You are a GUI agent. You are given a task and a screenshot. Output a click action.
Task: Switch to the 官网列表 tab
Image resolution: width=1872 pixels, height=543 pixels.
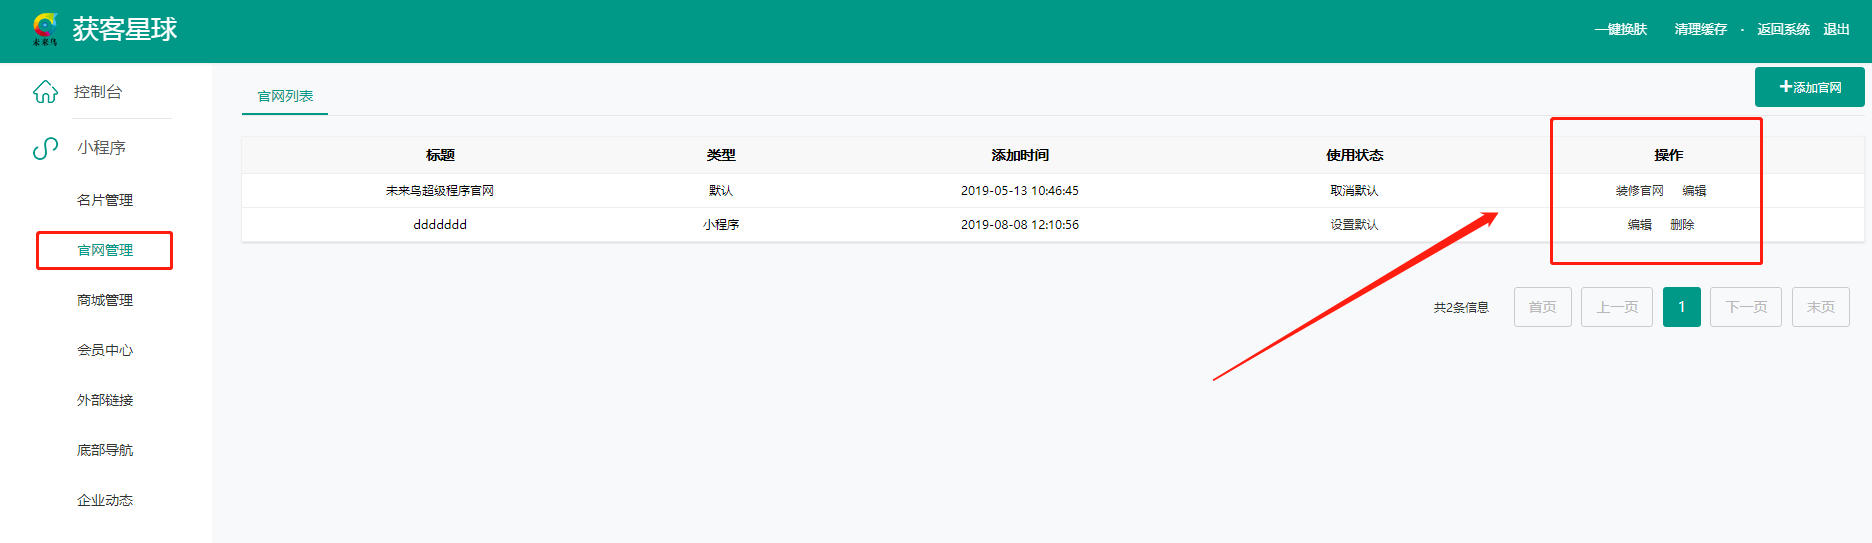[x=285, y=96]
